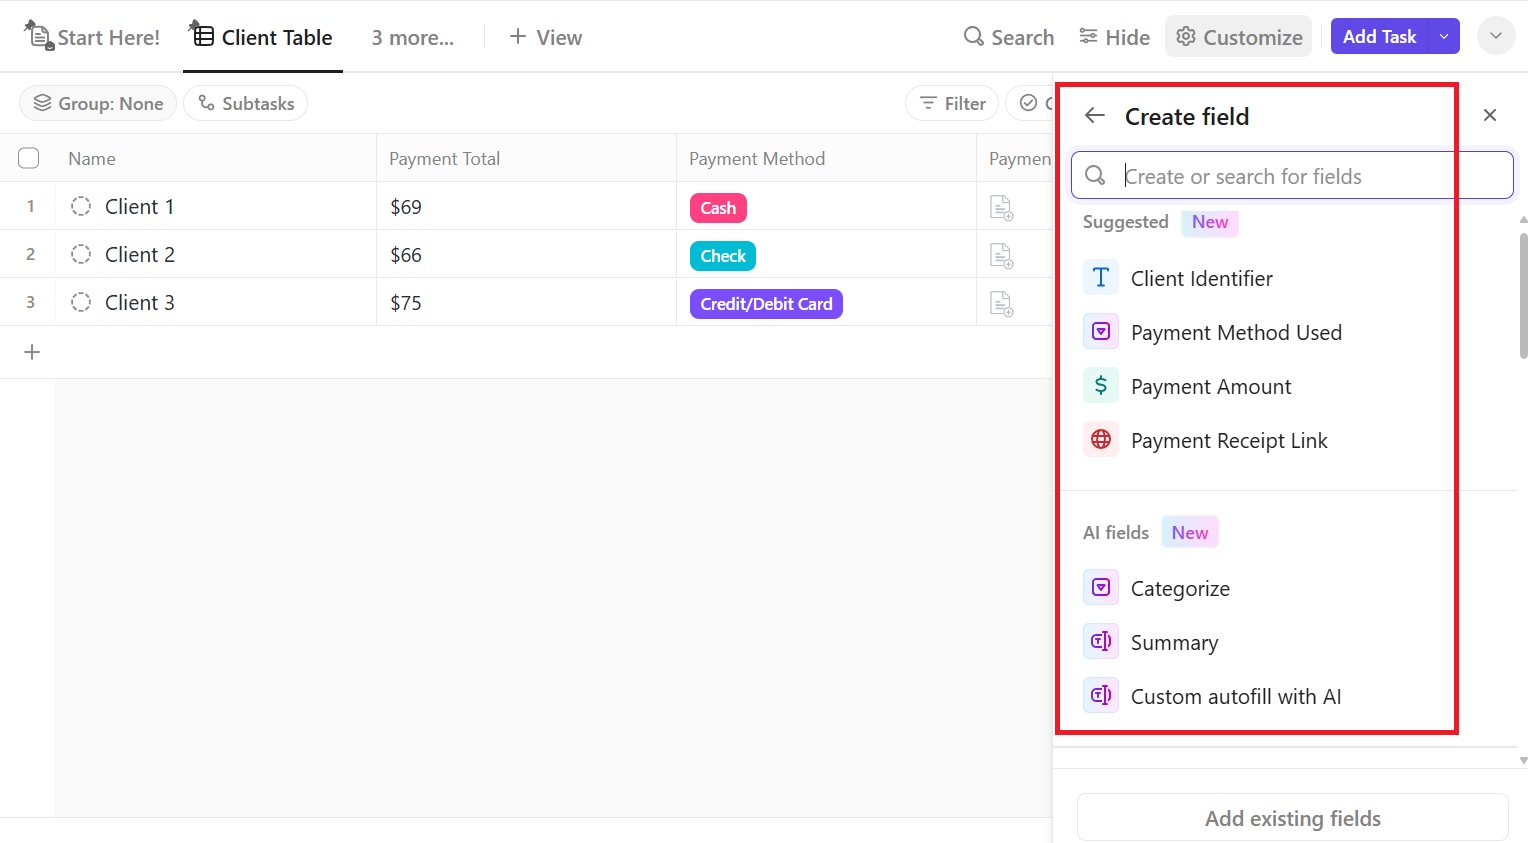Toggle the Client 1 status circle
Image resolution: width=1528 pixels, height=843 pixels.
click(81, 207)
